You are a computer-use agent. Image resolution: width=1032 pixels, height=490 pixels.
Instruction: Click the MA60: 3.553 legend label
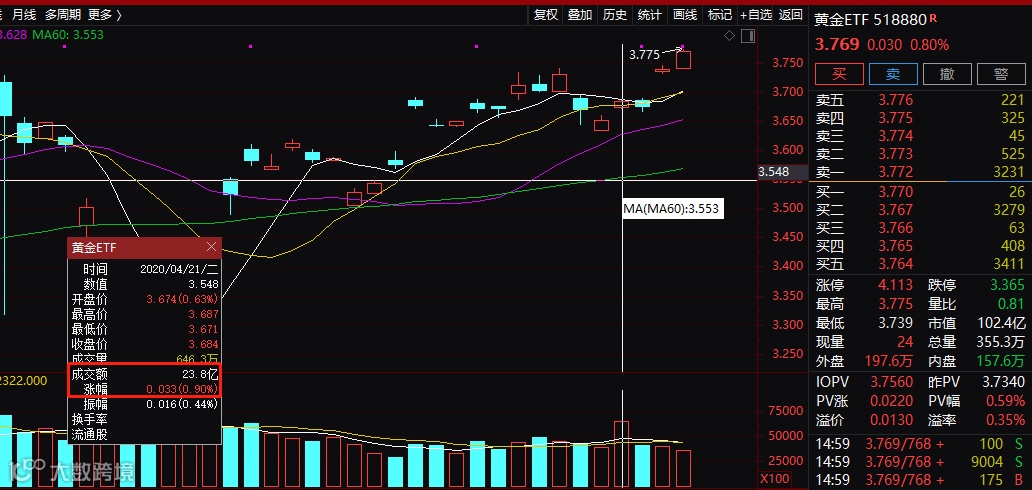(68, 34)
